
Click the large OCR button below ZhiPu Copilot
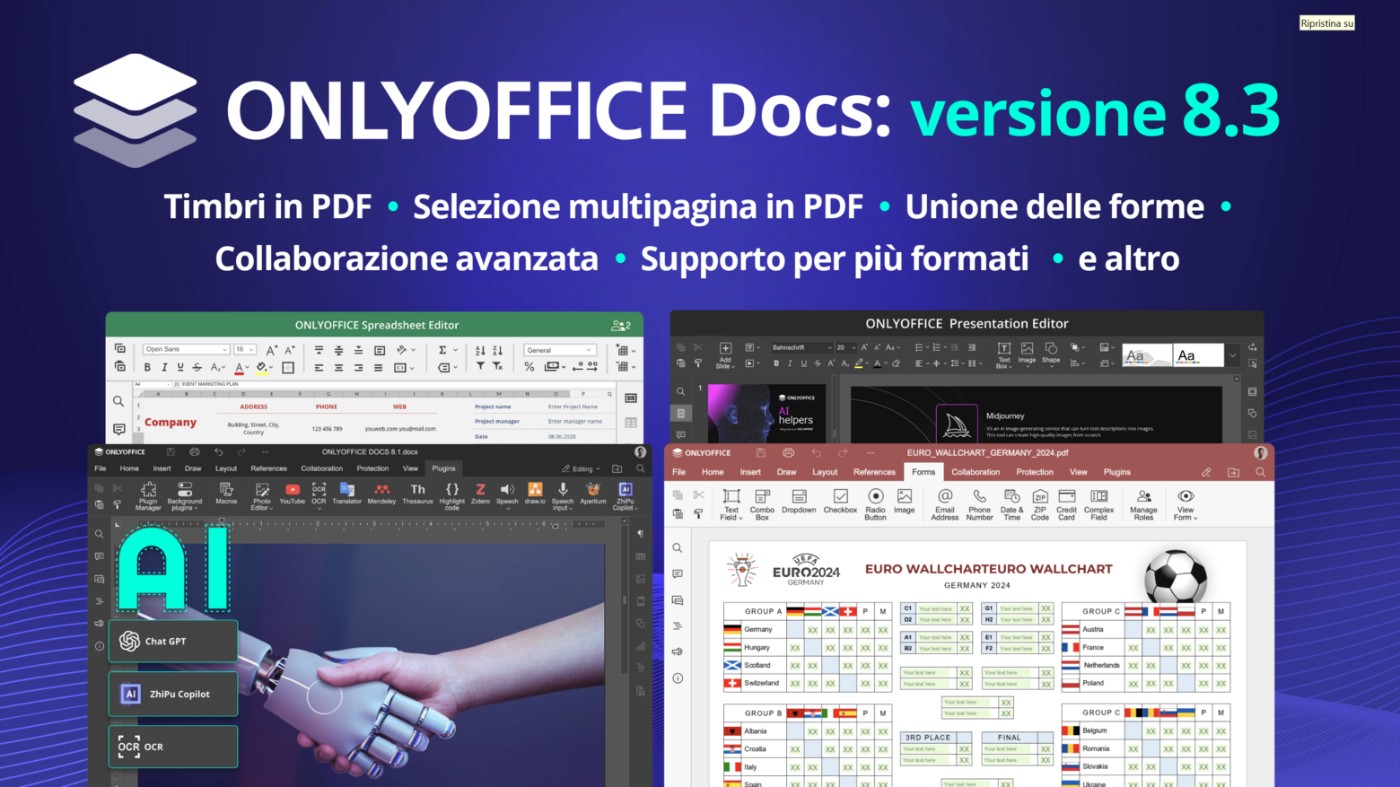click(173, 746)
